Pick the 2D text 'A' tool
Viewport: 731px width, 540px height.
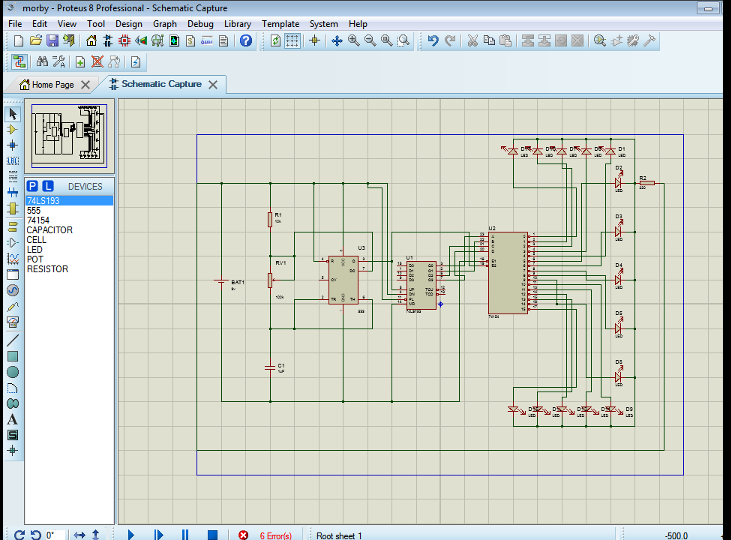coord(13,420)
